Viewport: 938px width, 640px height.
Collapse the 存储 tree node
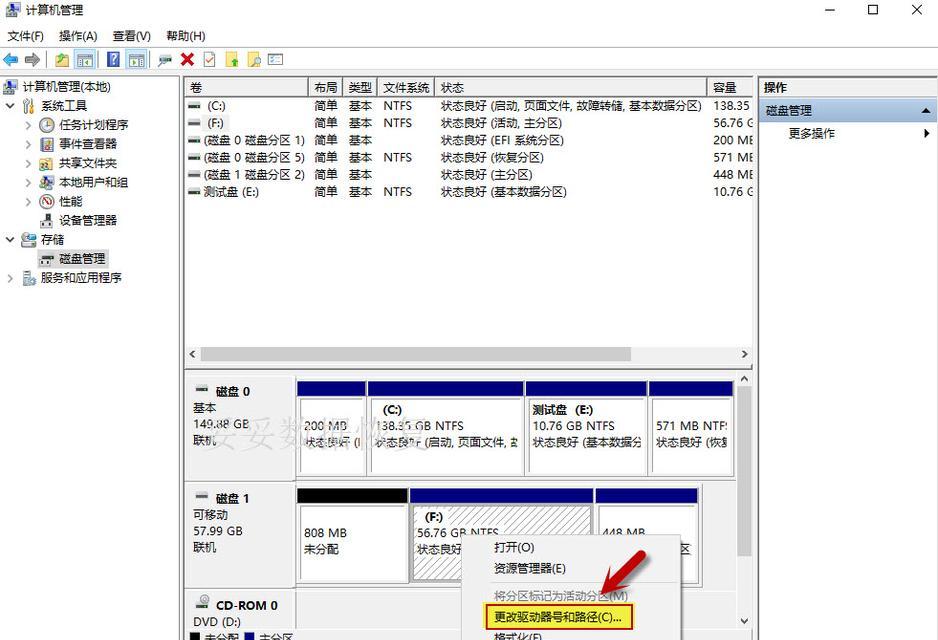(x=10, y=240)
